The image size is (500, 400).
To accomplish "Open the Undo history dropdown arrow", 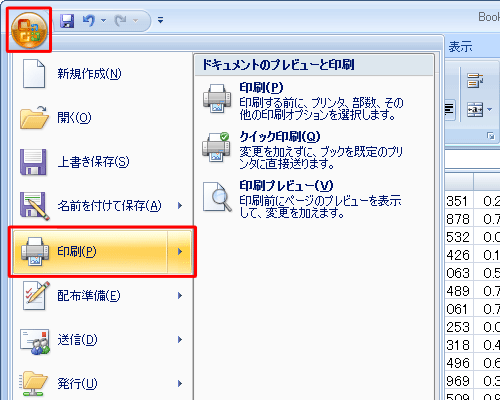I will [103, 21].
